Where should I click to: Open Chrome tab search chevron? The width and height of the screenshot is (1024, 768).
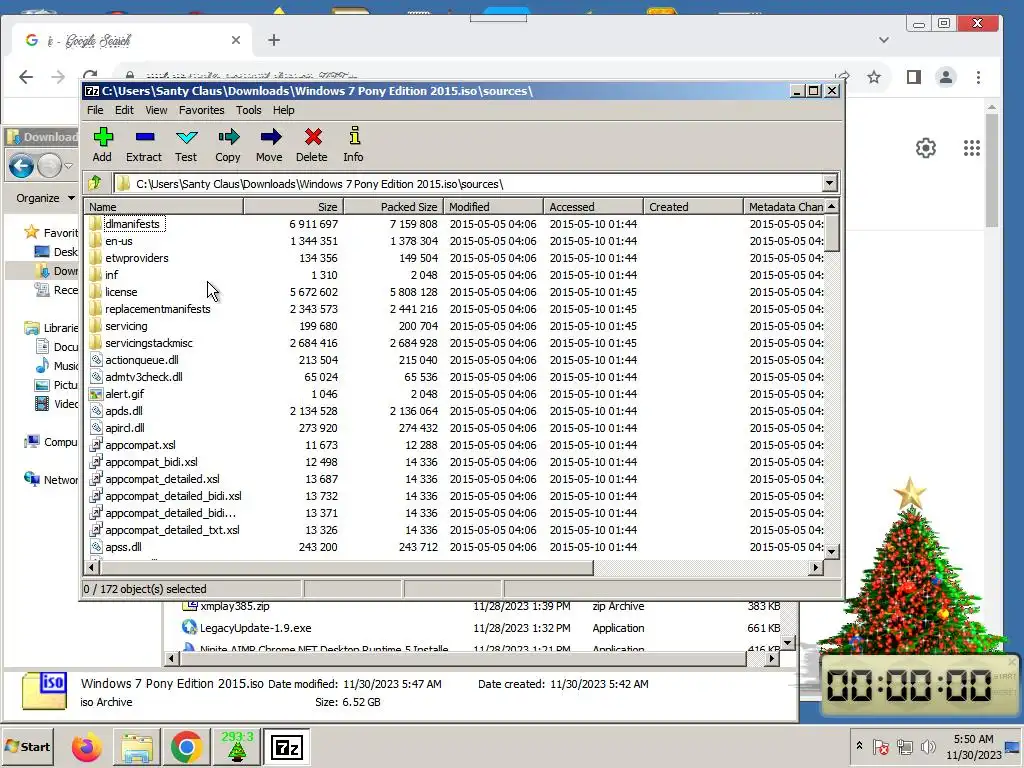click(884, 40)
